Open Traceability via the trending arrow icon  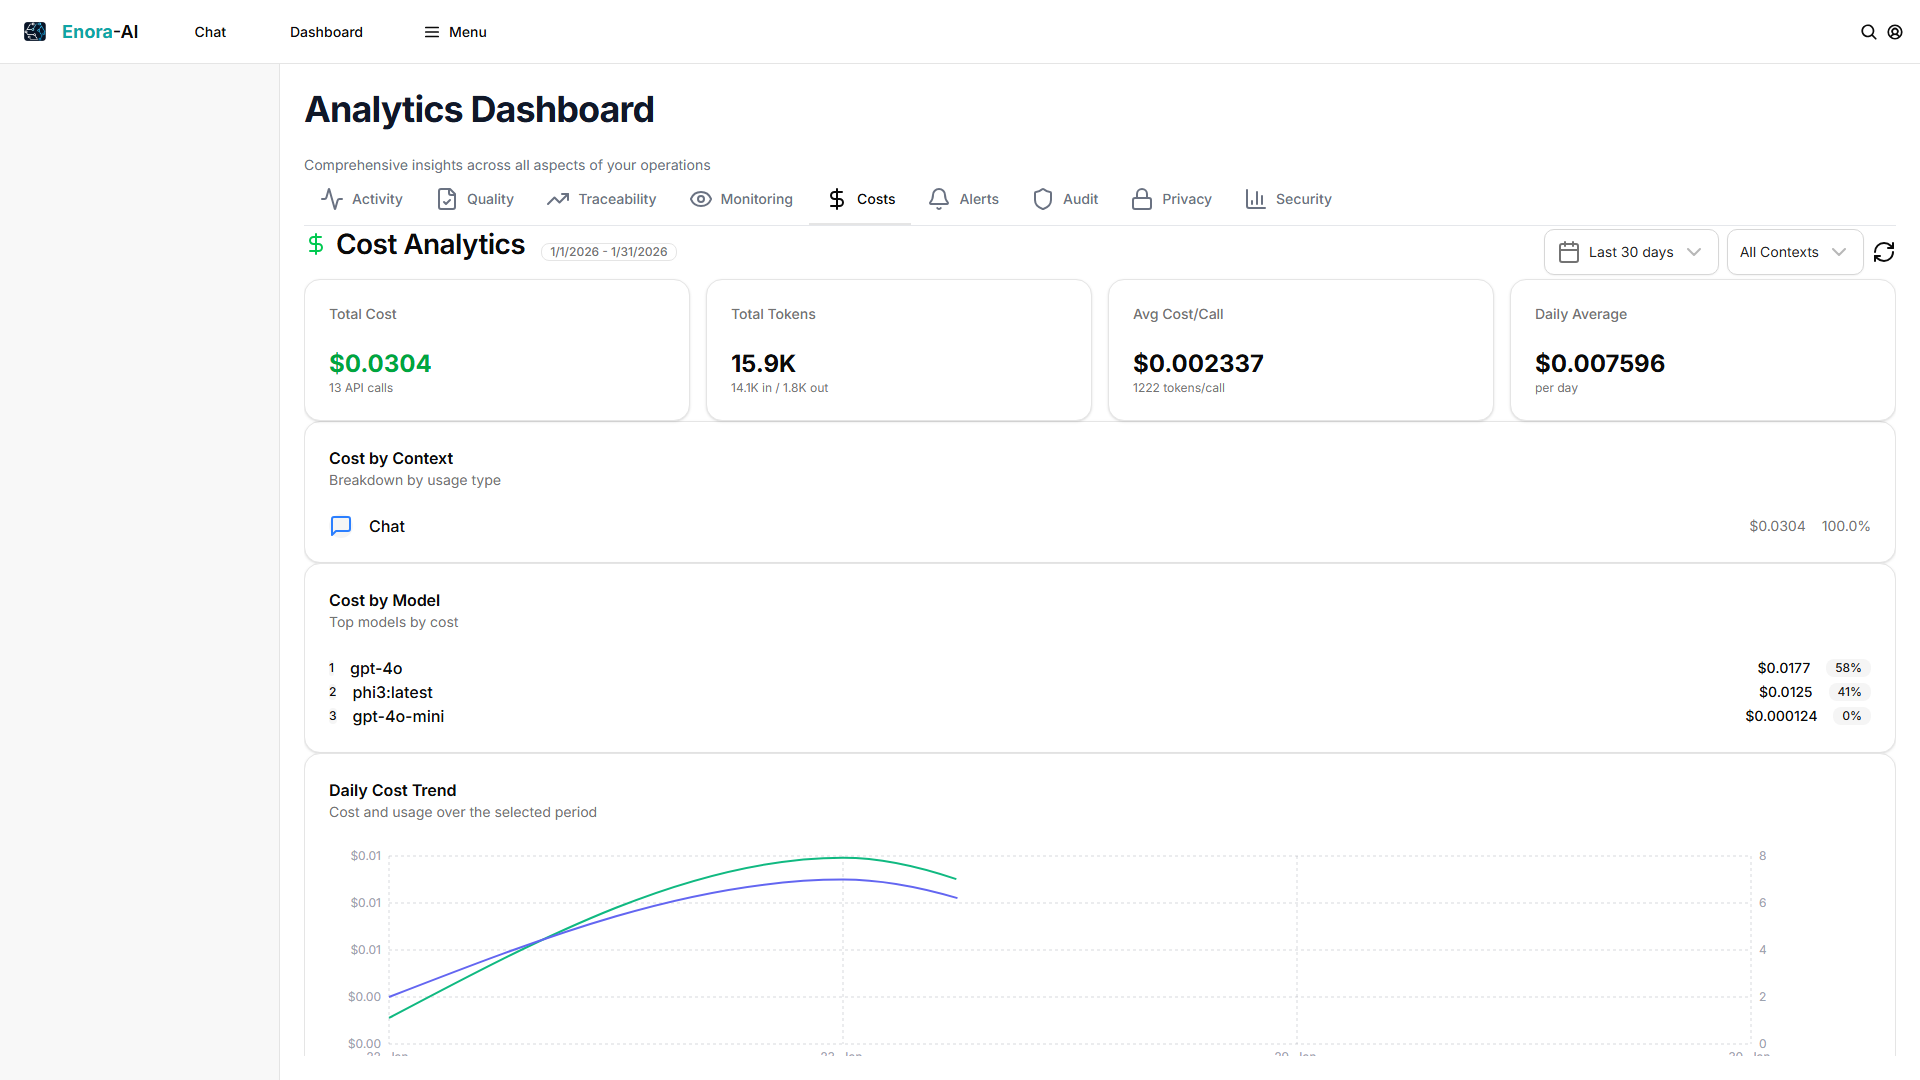557,199
